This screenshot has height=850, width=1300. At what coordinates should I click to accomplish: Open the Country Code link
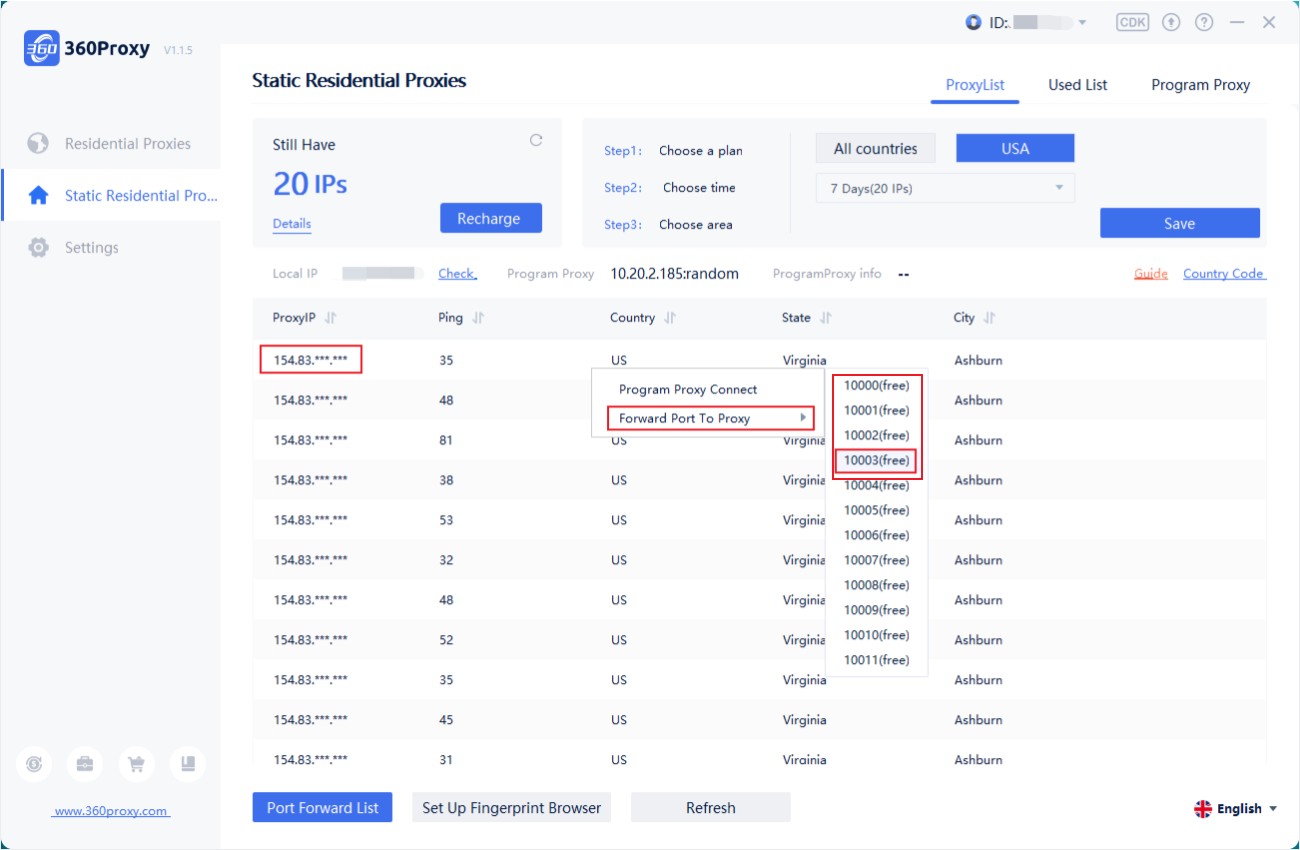[x=1224, y=274]
